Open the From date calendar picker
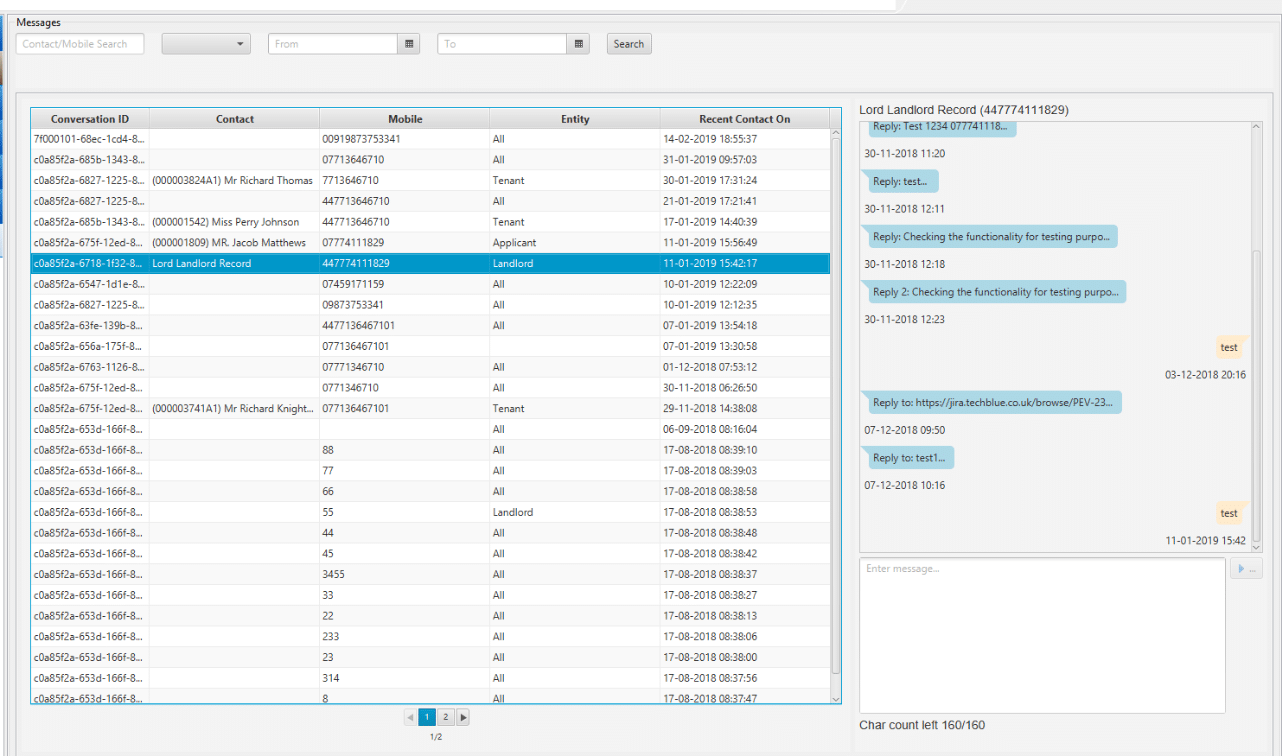 tap(409, 44)
